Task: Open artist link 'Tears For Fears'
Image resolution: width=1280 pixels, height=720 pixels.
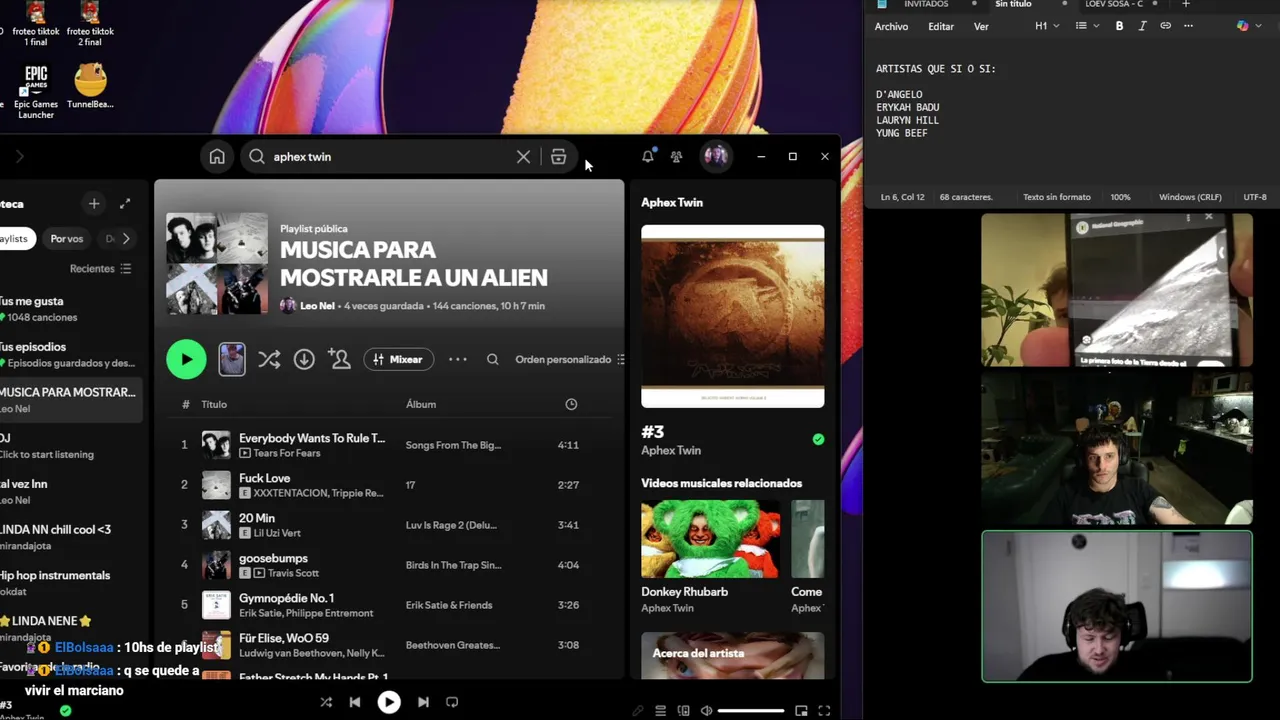Action: point(287,453)
